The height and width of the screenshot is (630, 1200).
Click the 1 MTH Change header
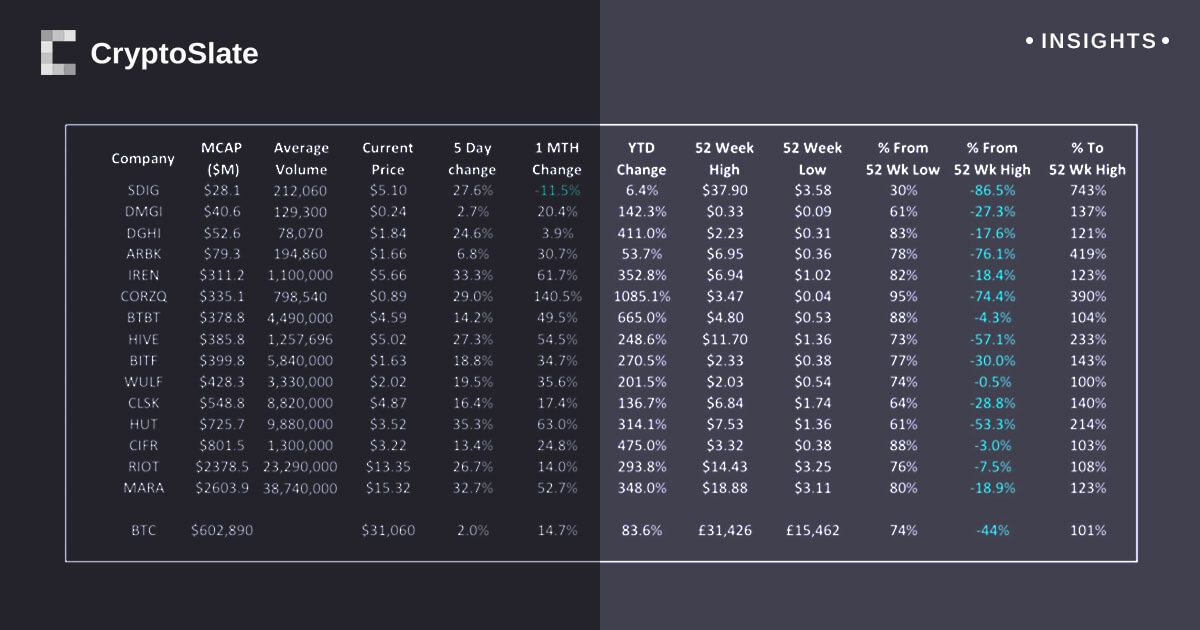coord(557,158)
